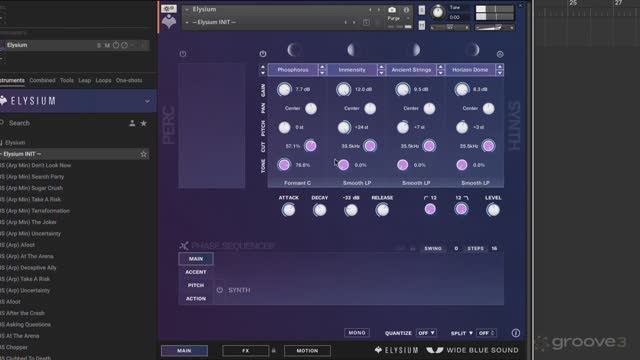Open Horizon Dome's Smooth LP filter menu

[x=475, y=183]
